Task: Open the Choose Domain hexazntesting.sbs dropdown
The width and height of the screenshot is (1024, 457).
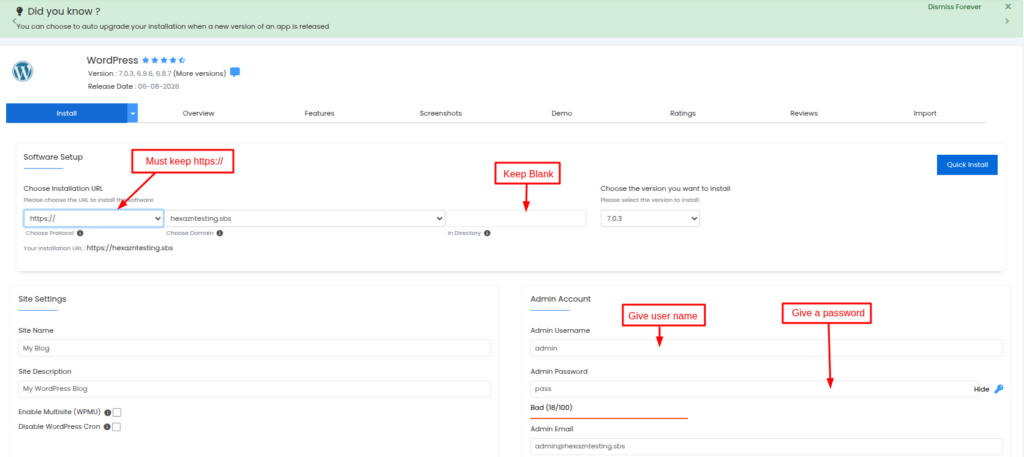Action: coord(304,219)
